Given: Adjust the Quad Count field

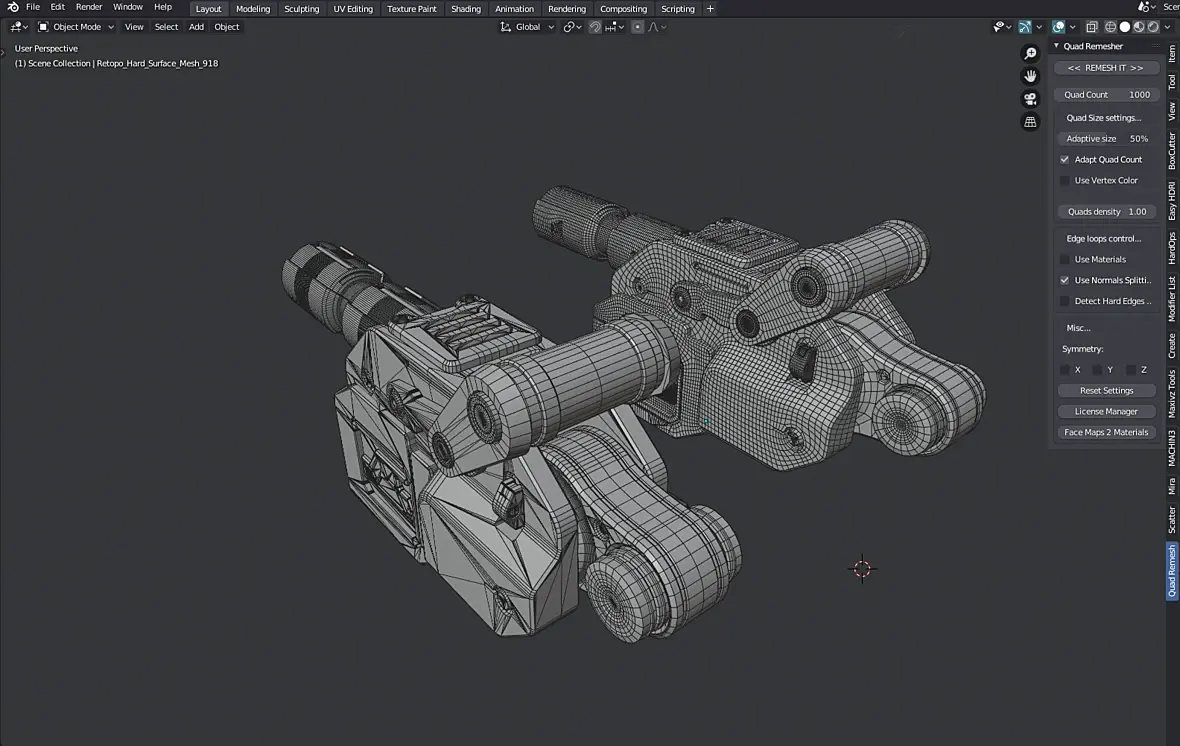Looking at the screenshot, I should point(1106,95).
